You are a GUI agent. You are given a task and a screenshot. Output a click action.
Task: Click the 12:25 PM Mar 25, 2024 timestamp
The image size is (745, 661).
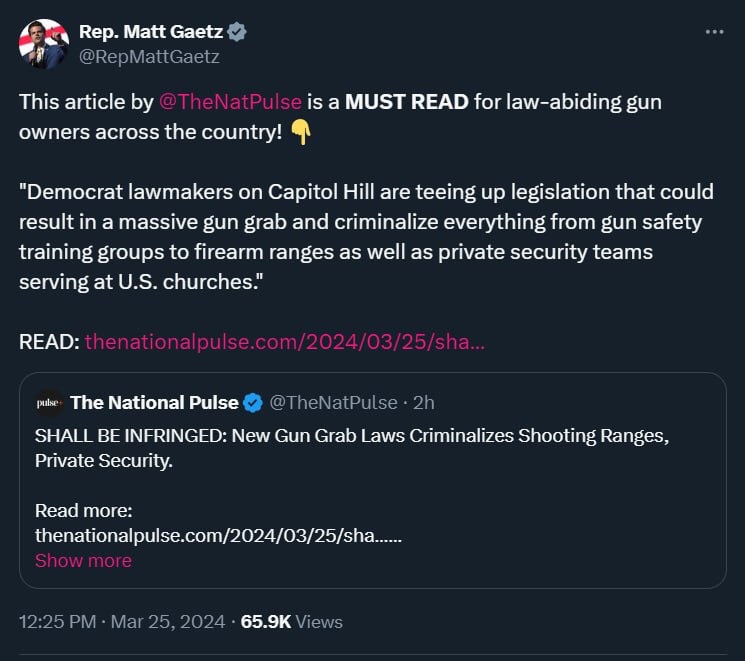[120, 622]
